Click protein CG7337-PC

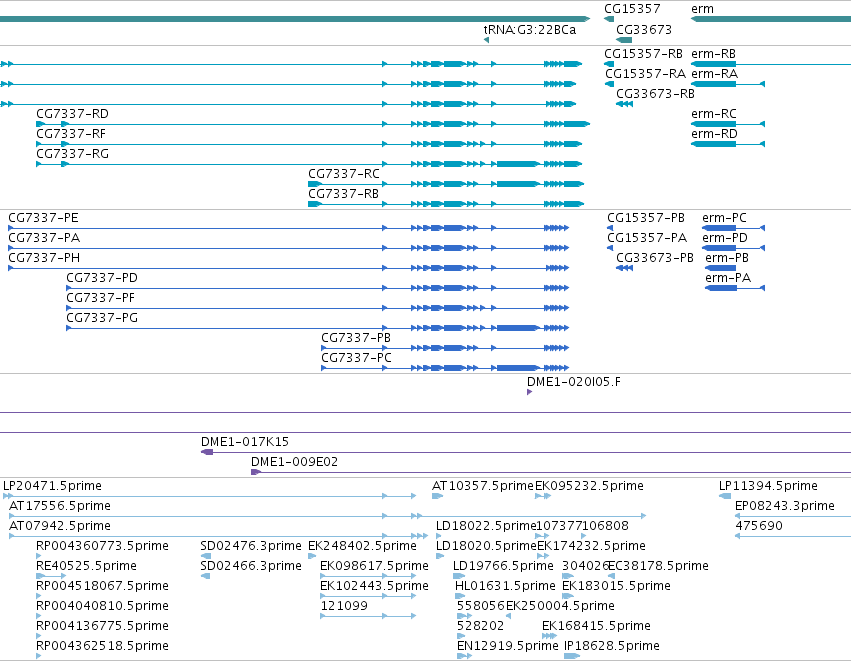[x=356, y=359]
